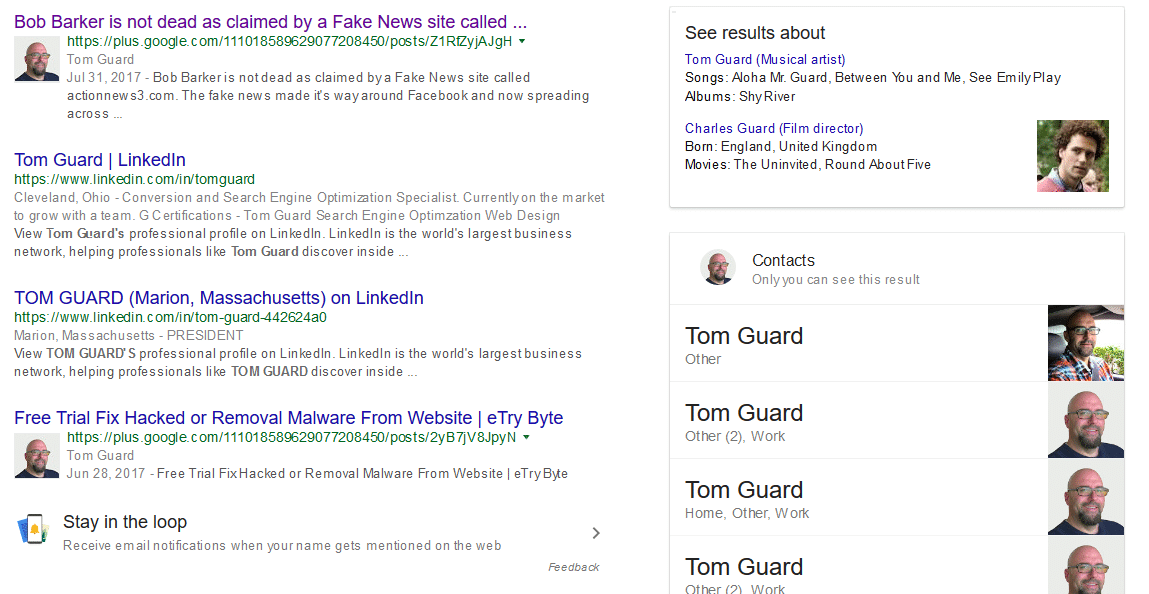The width and height of the screenshot is (1149, 594).
Task: Click the Contacts heading
Action: 783,260
